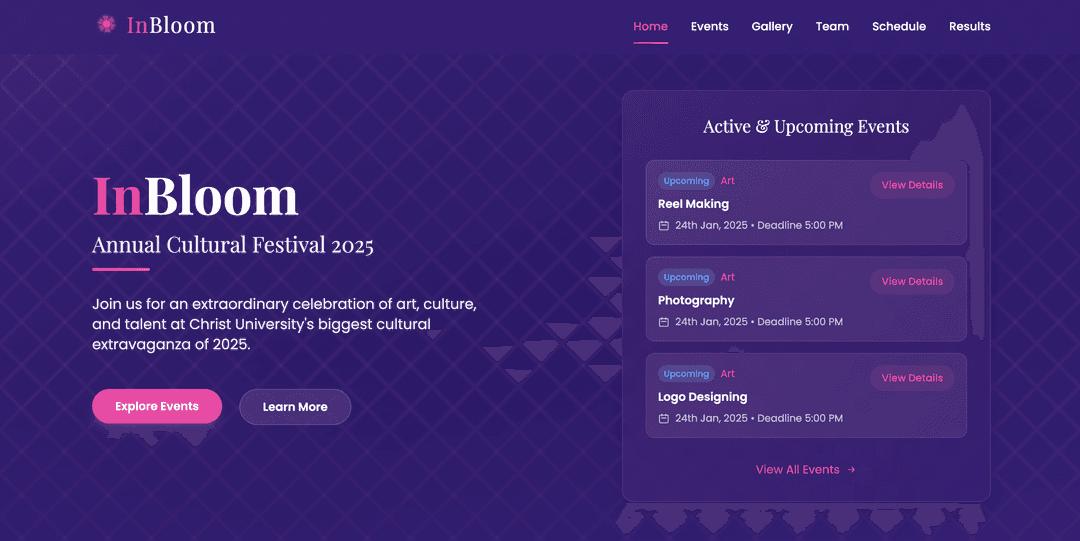This screenshot has height=541, width=1080.
Task: Click Upcoming badge on Reel Making card
Action: tap(686, 181)
